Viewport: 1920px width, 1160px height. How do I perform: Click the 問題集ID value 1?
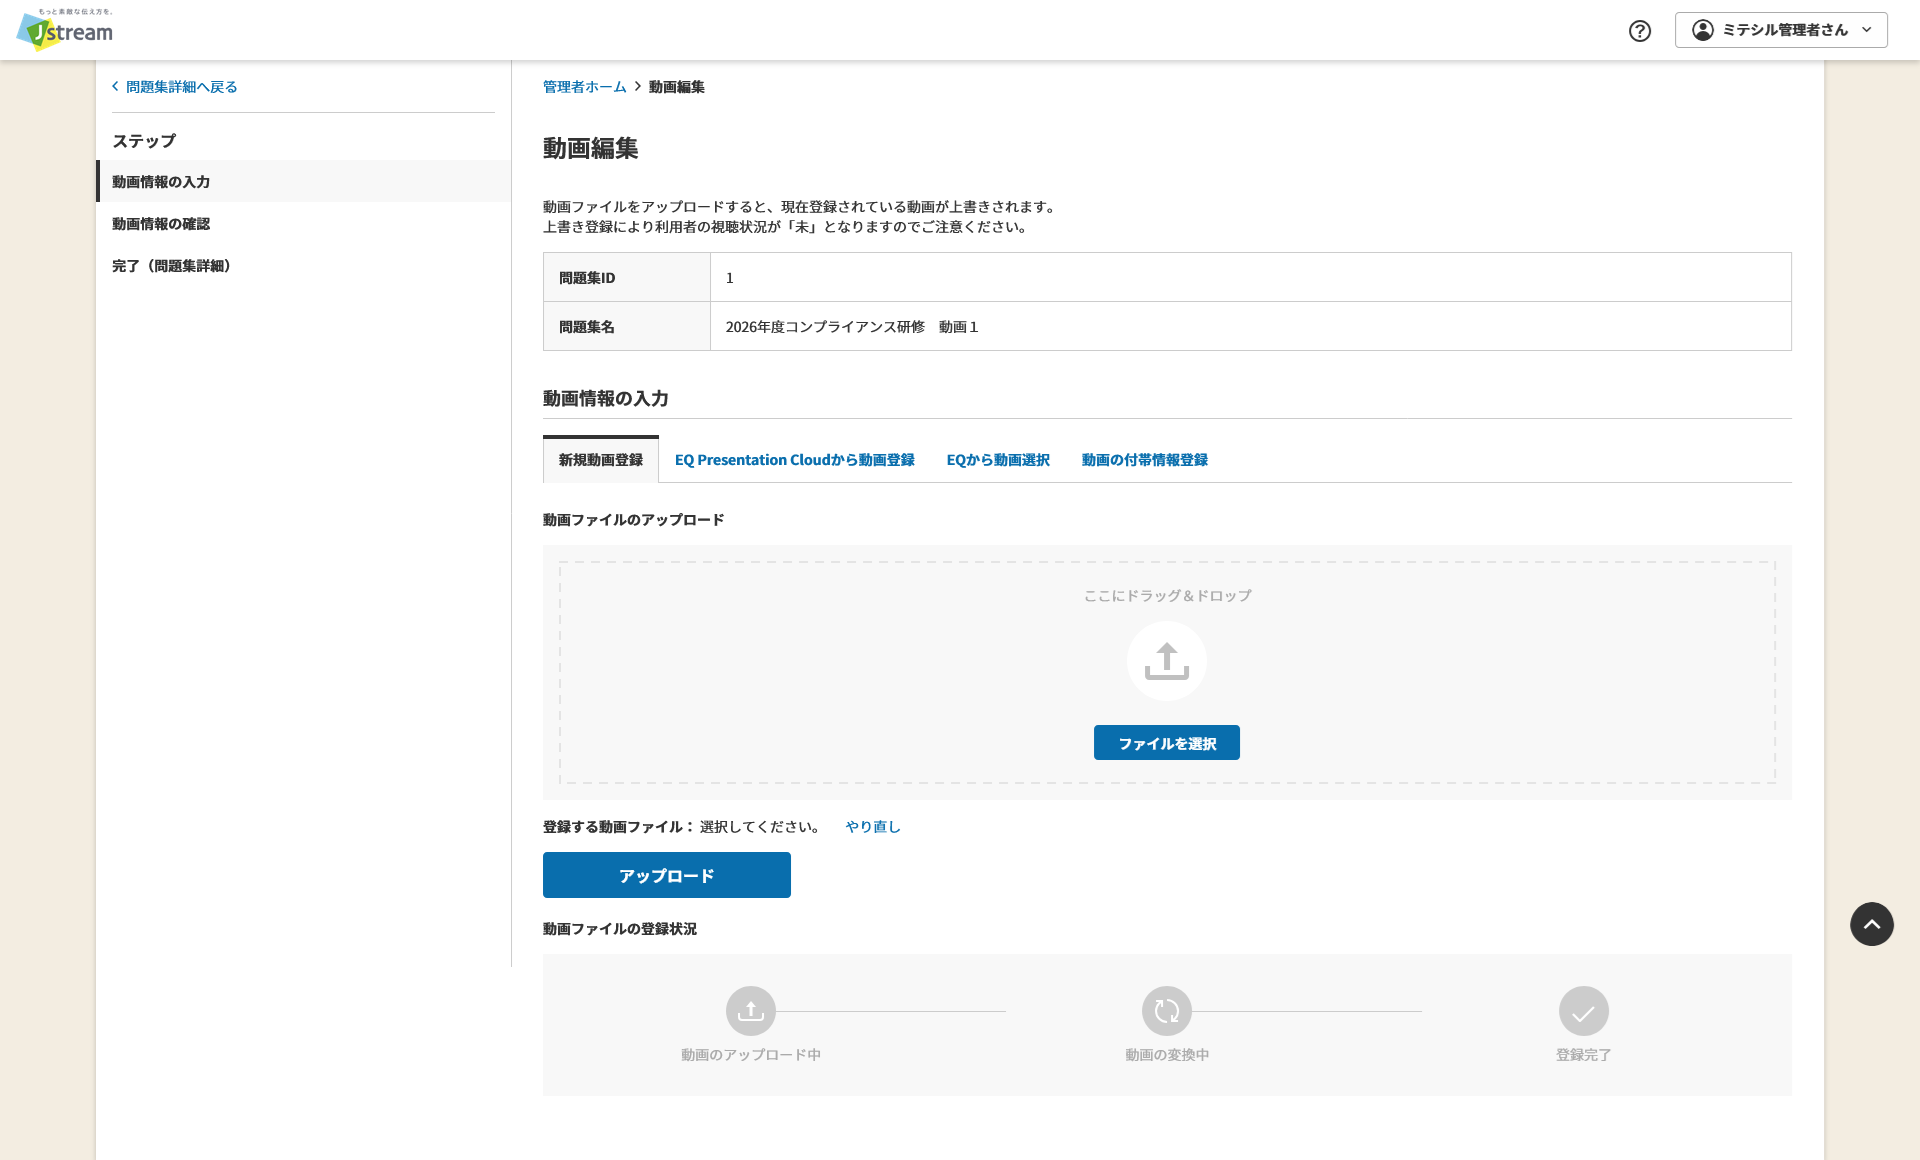[730, 277]
